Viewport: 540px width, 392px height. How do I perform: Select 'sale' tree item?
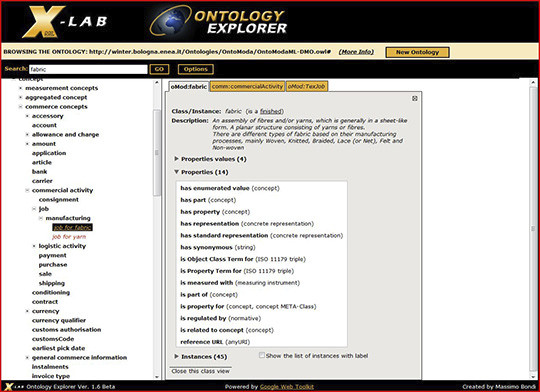click(45, 274)
